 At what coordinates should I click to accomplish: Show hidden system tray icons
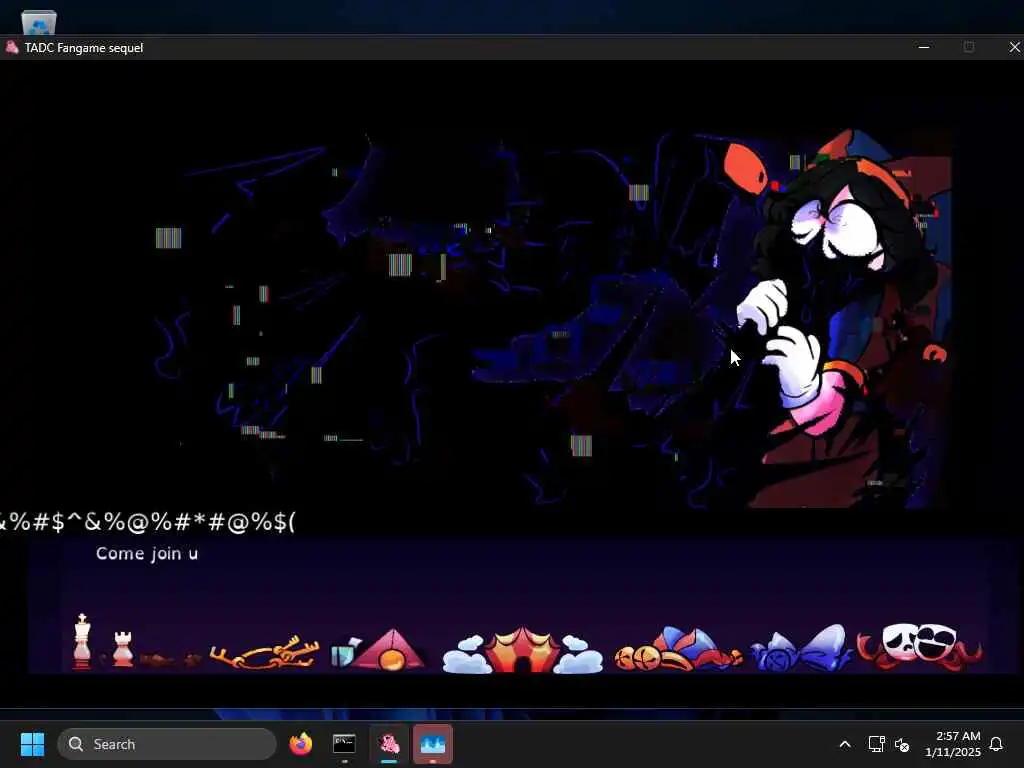pos(844,744)
